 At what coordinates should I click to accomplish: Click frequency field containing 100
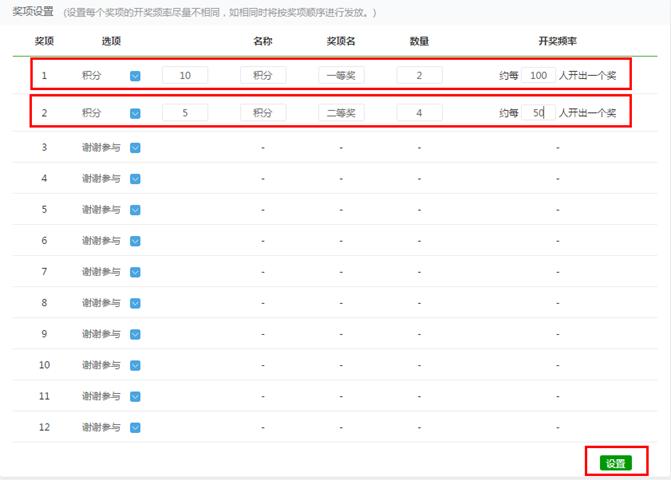(x=538, y=76)
